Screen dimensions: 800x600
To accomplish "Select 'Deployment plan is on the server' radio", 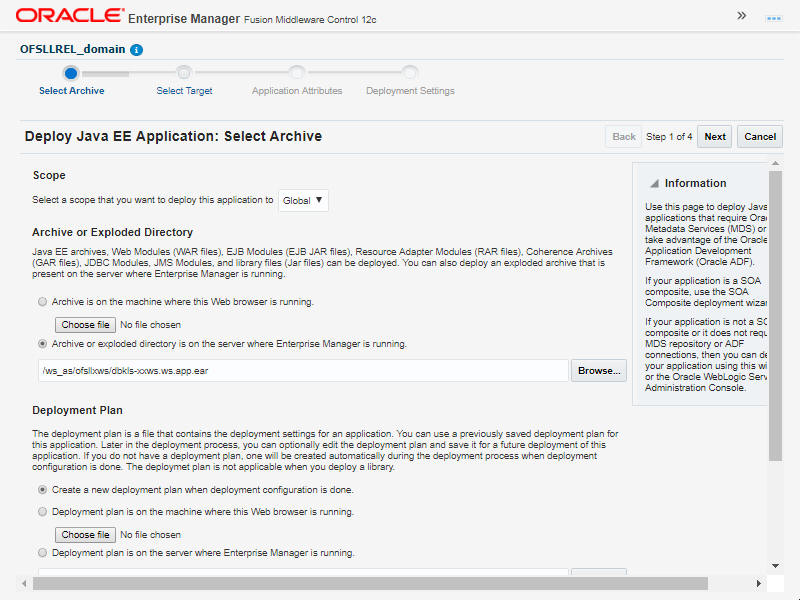I will pyautogui.click(x=42, y=553).
